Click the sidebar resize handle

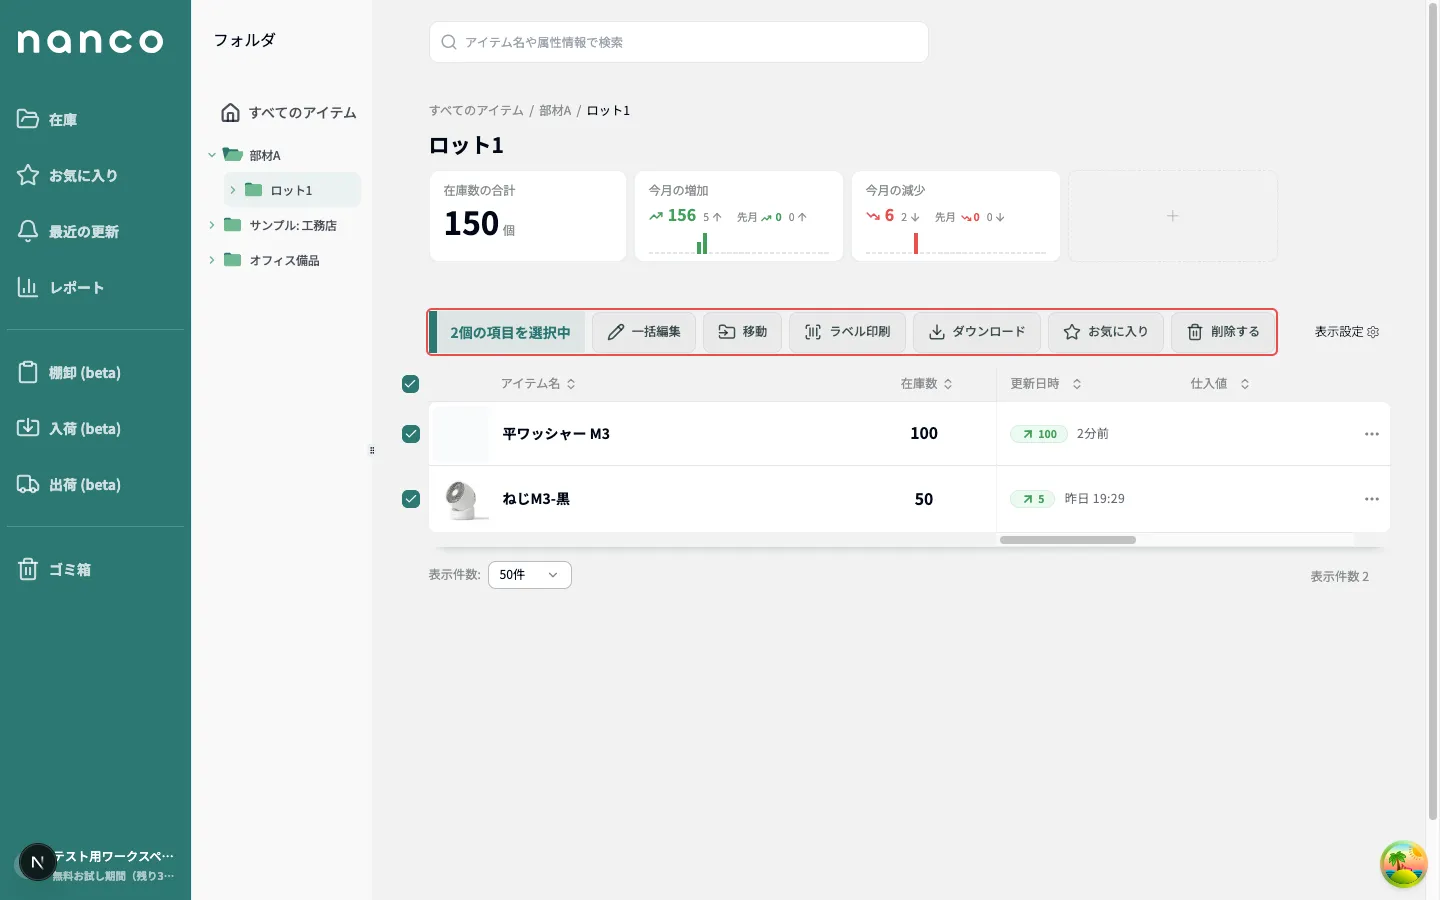372,451
